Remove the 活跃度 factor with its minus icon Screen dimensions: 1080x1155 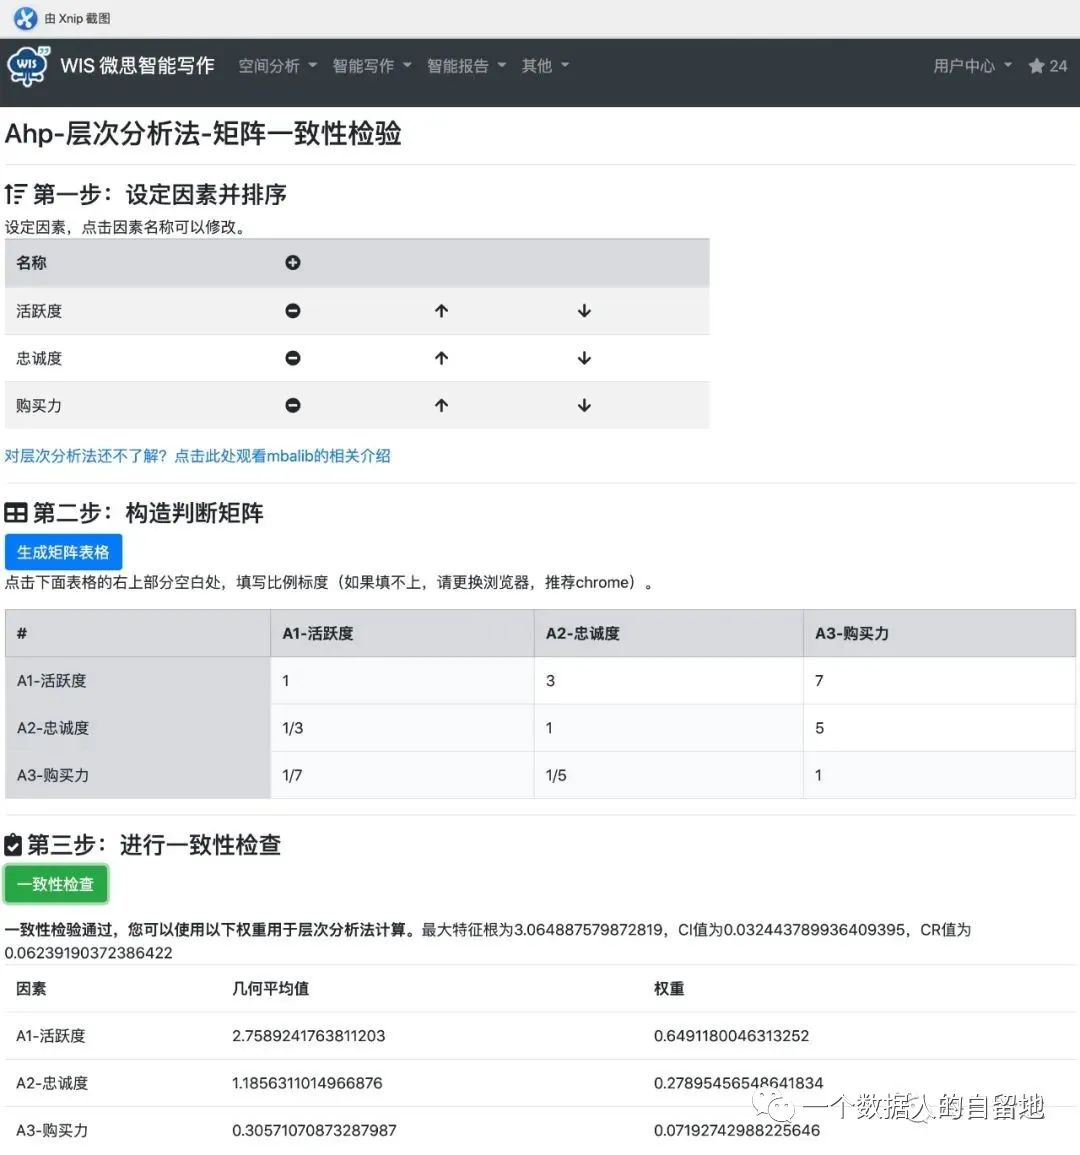[292, 310]
